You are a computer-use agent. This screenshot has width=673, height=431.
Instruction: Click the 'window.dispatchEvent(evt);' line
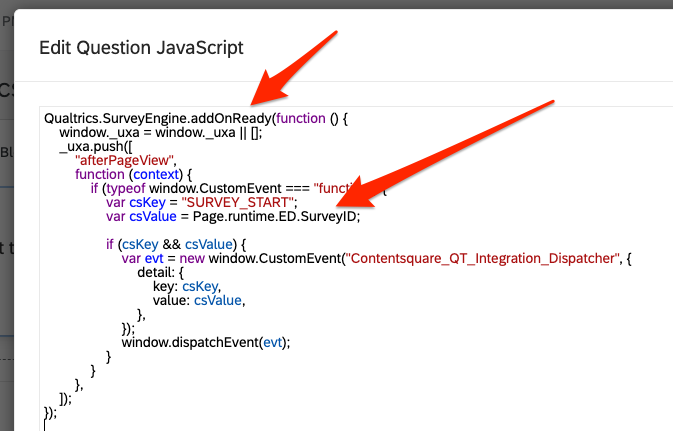[206, 342]
